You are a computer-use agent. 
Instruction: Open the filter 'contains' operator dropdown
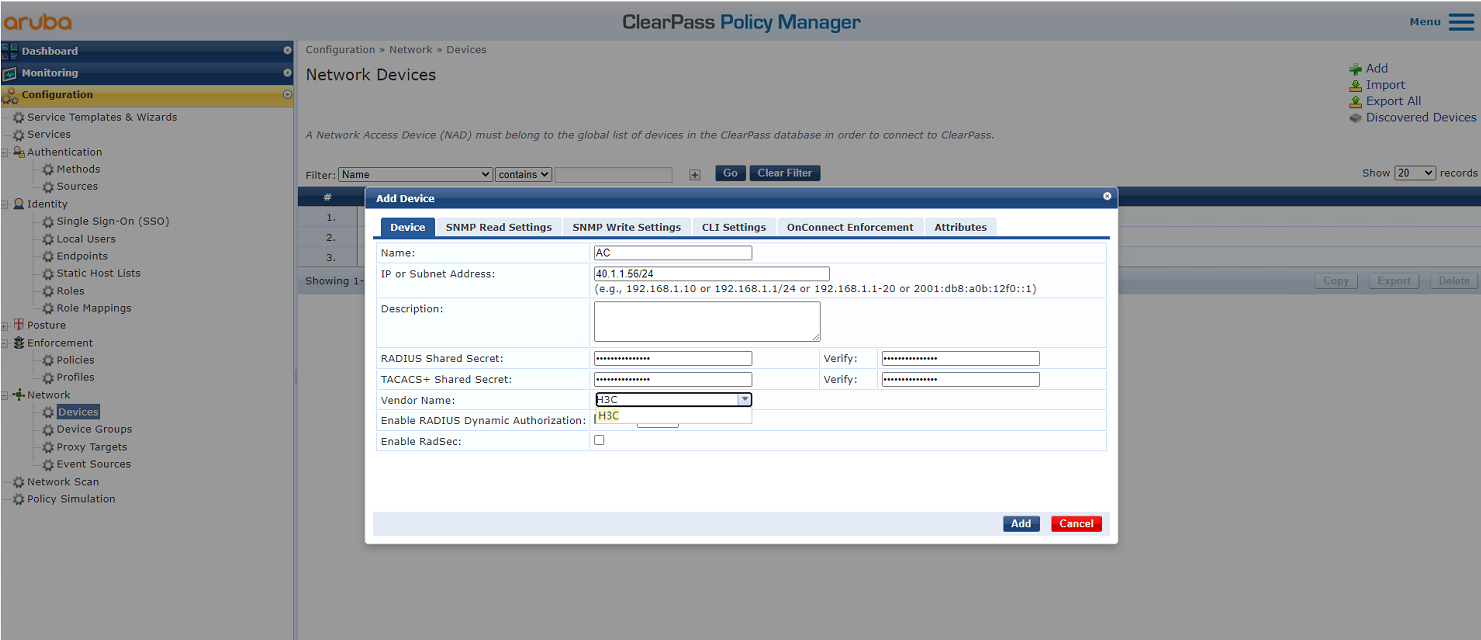point(523,174)
